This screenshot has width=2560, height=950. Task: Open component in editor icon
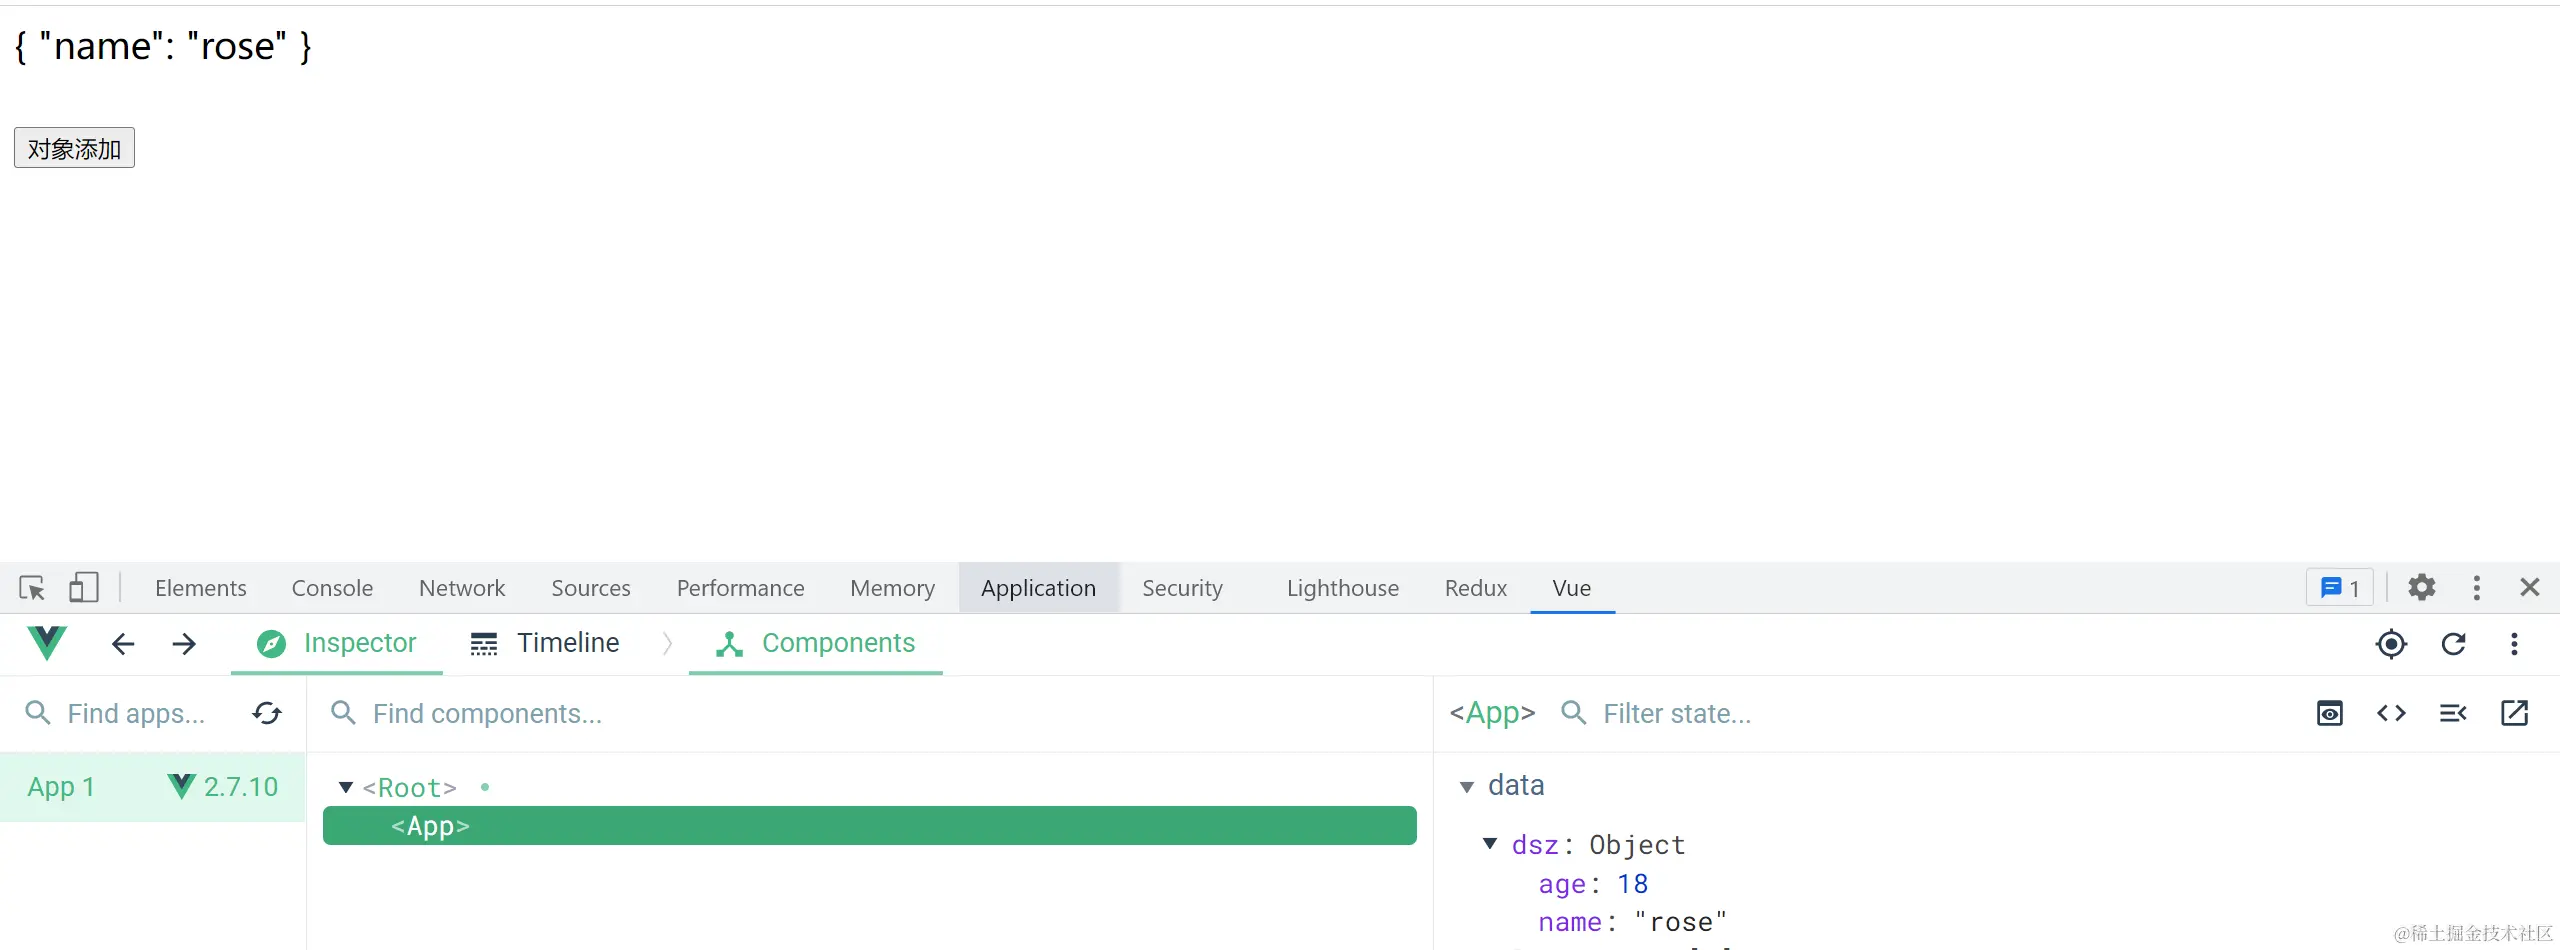[x=2514, y=713]
